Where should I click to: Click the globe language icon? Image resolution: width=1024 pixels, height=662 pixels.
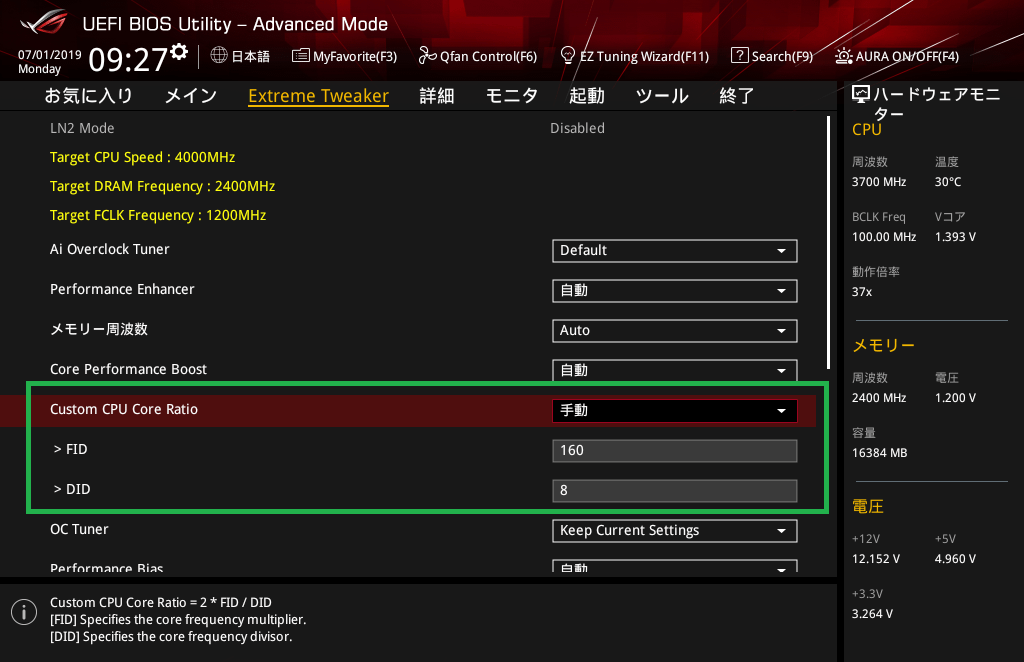(219, 55)
